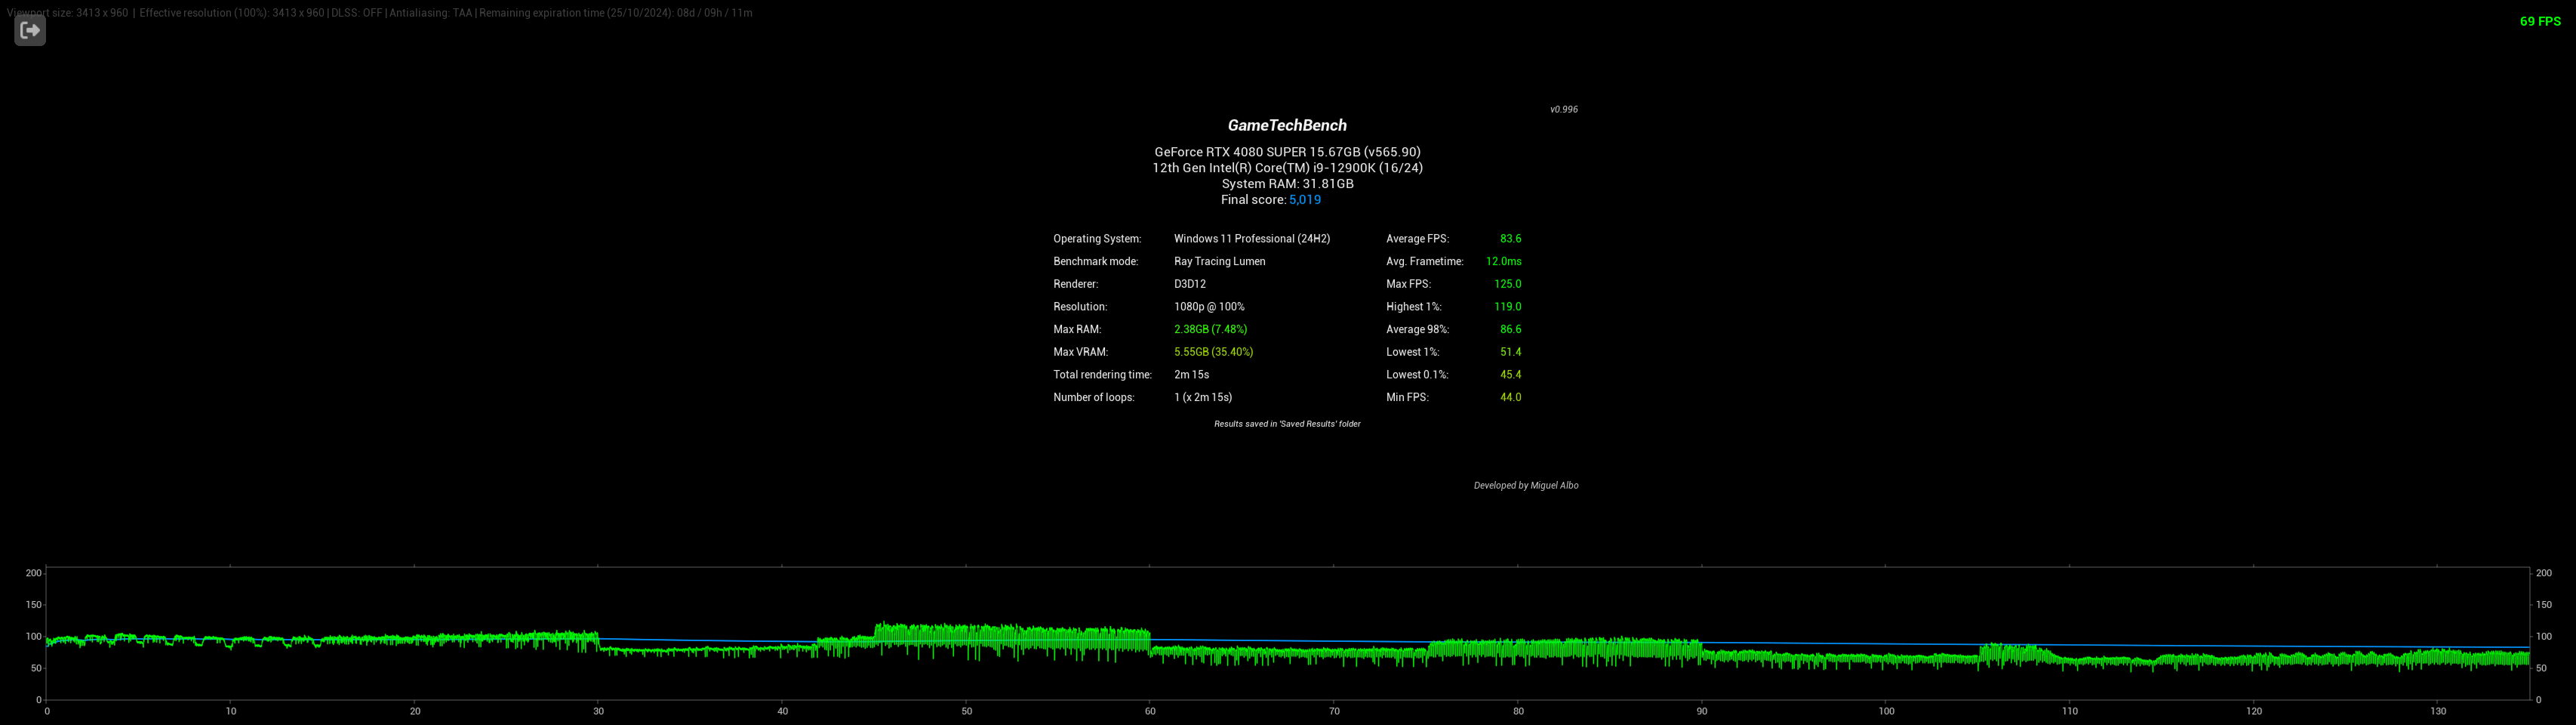The height and width of the screenshot is (725, 2576).
Task: Click the GeForce RTX 4080 SUPER line
Action: pyautogui.click(x=1287, y=152)
